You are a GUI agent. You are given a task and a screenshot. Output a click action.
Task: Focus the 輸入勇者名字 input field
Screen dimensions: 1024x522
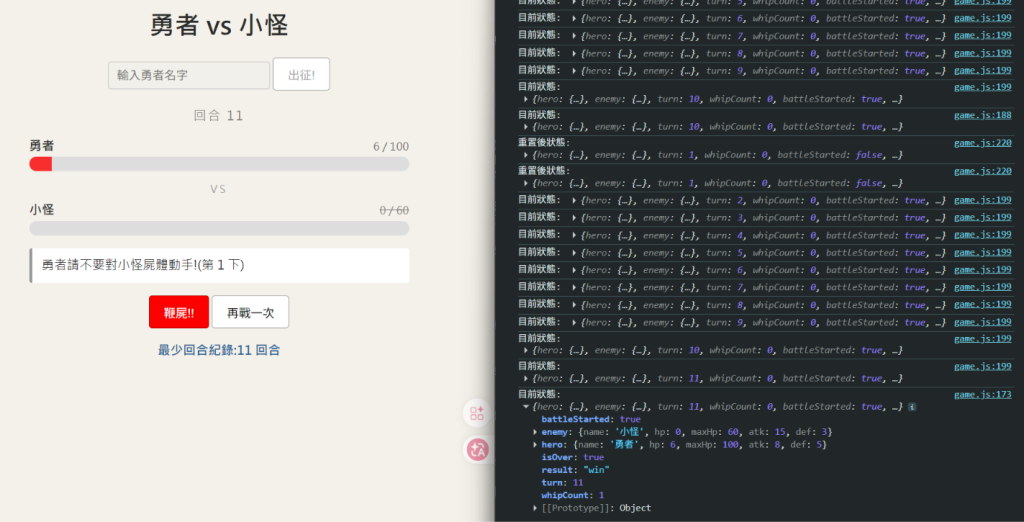tap(189, 75)
